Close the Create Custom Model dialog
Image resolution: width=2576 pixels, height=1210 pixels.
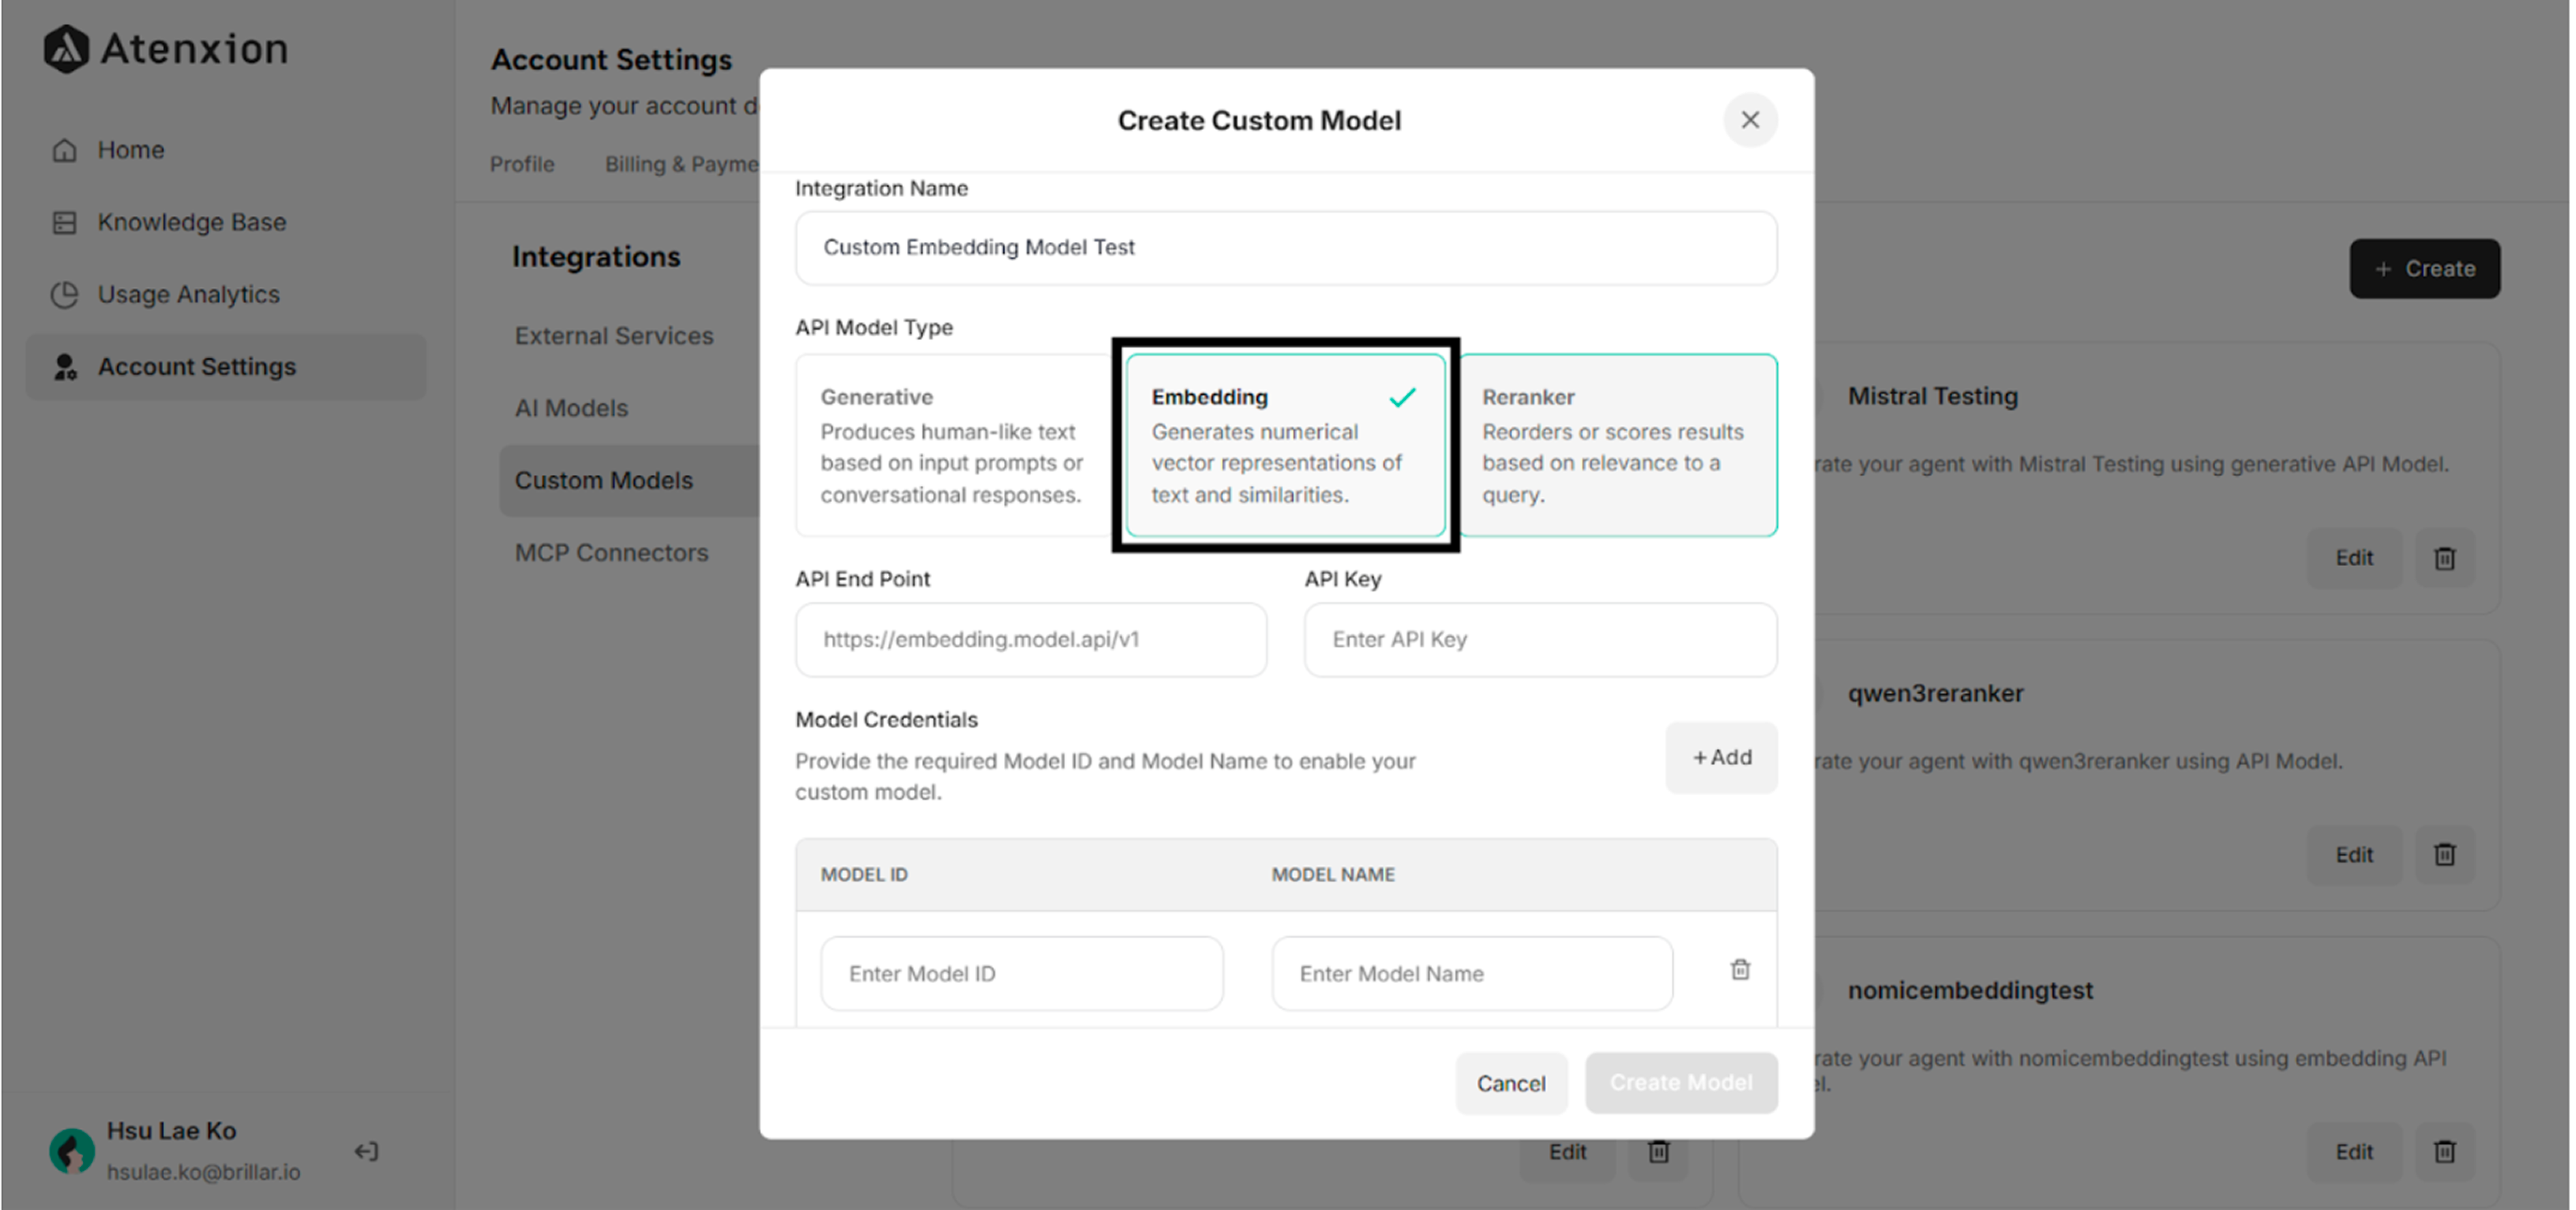click(1750, 120)
